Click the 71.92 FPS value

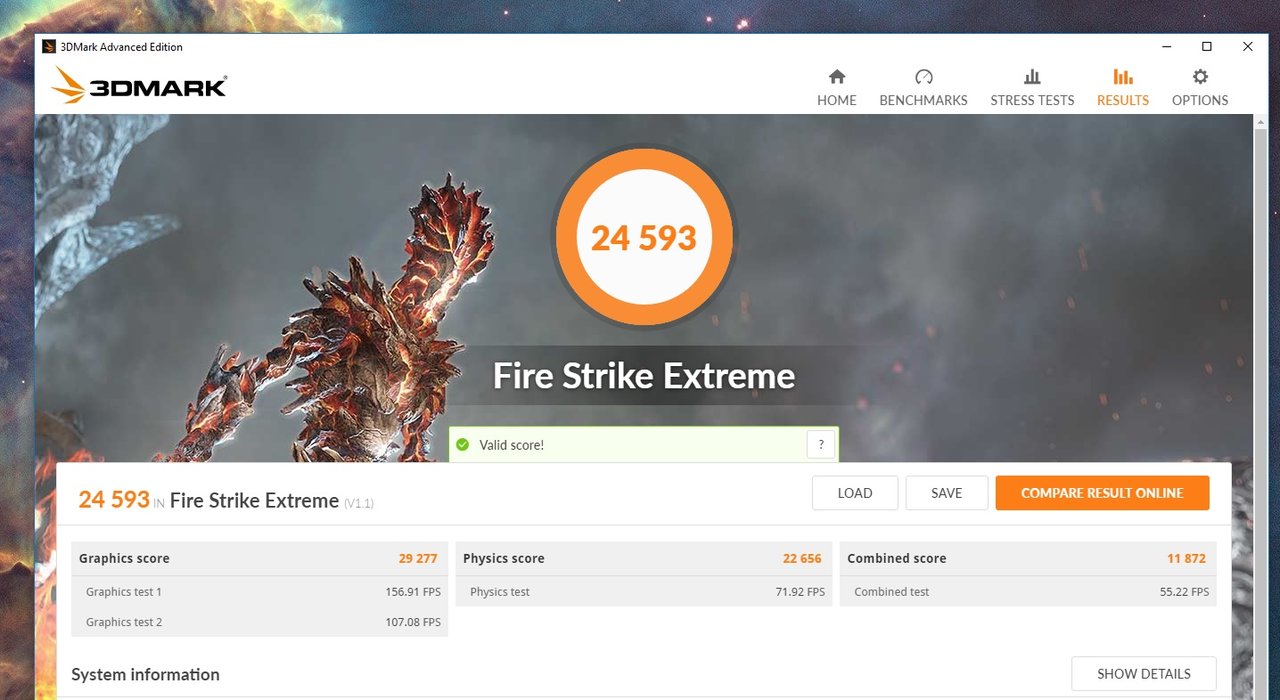pos(800,592)
